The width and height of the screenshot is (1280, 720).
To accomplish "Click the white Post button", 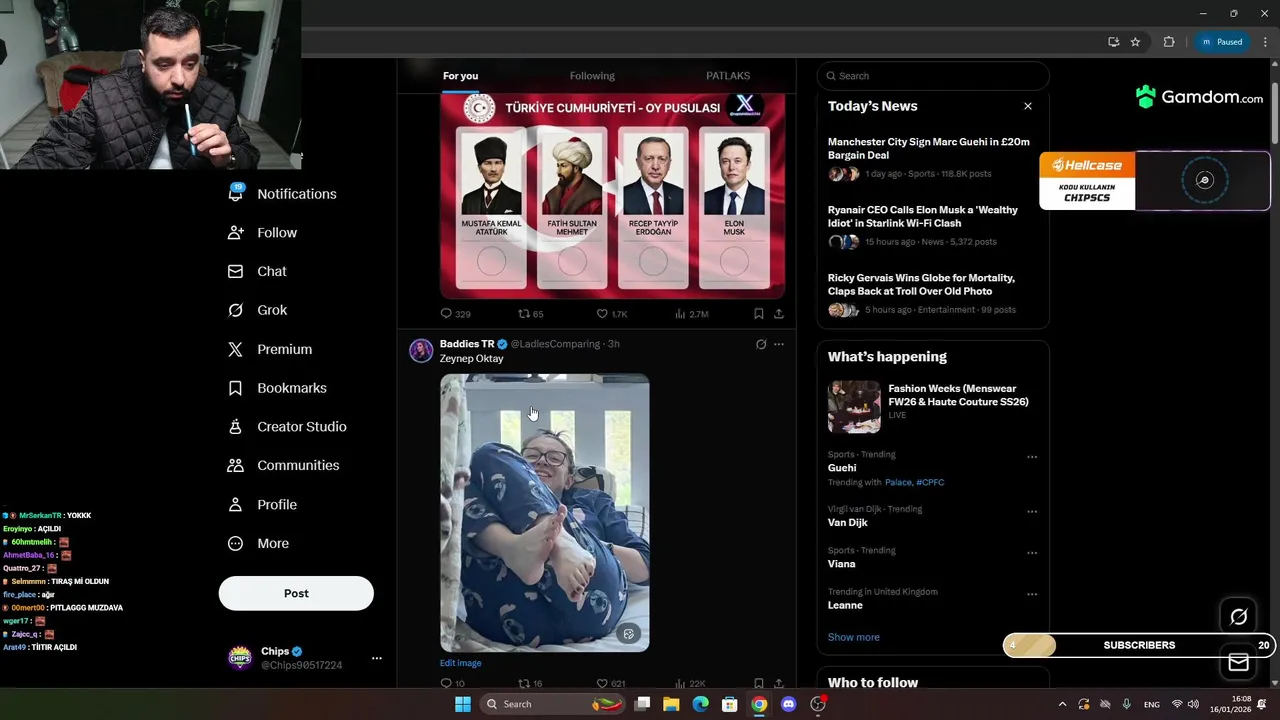I will tap(296, 593).
